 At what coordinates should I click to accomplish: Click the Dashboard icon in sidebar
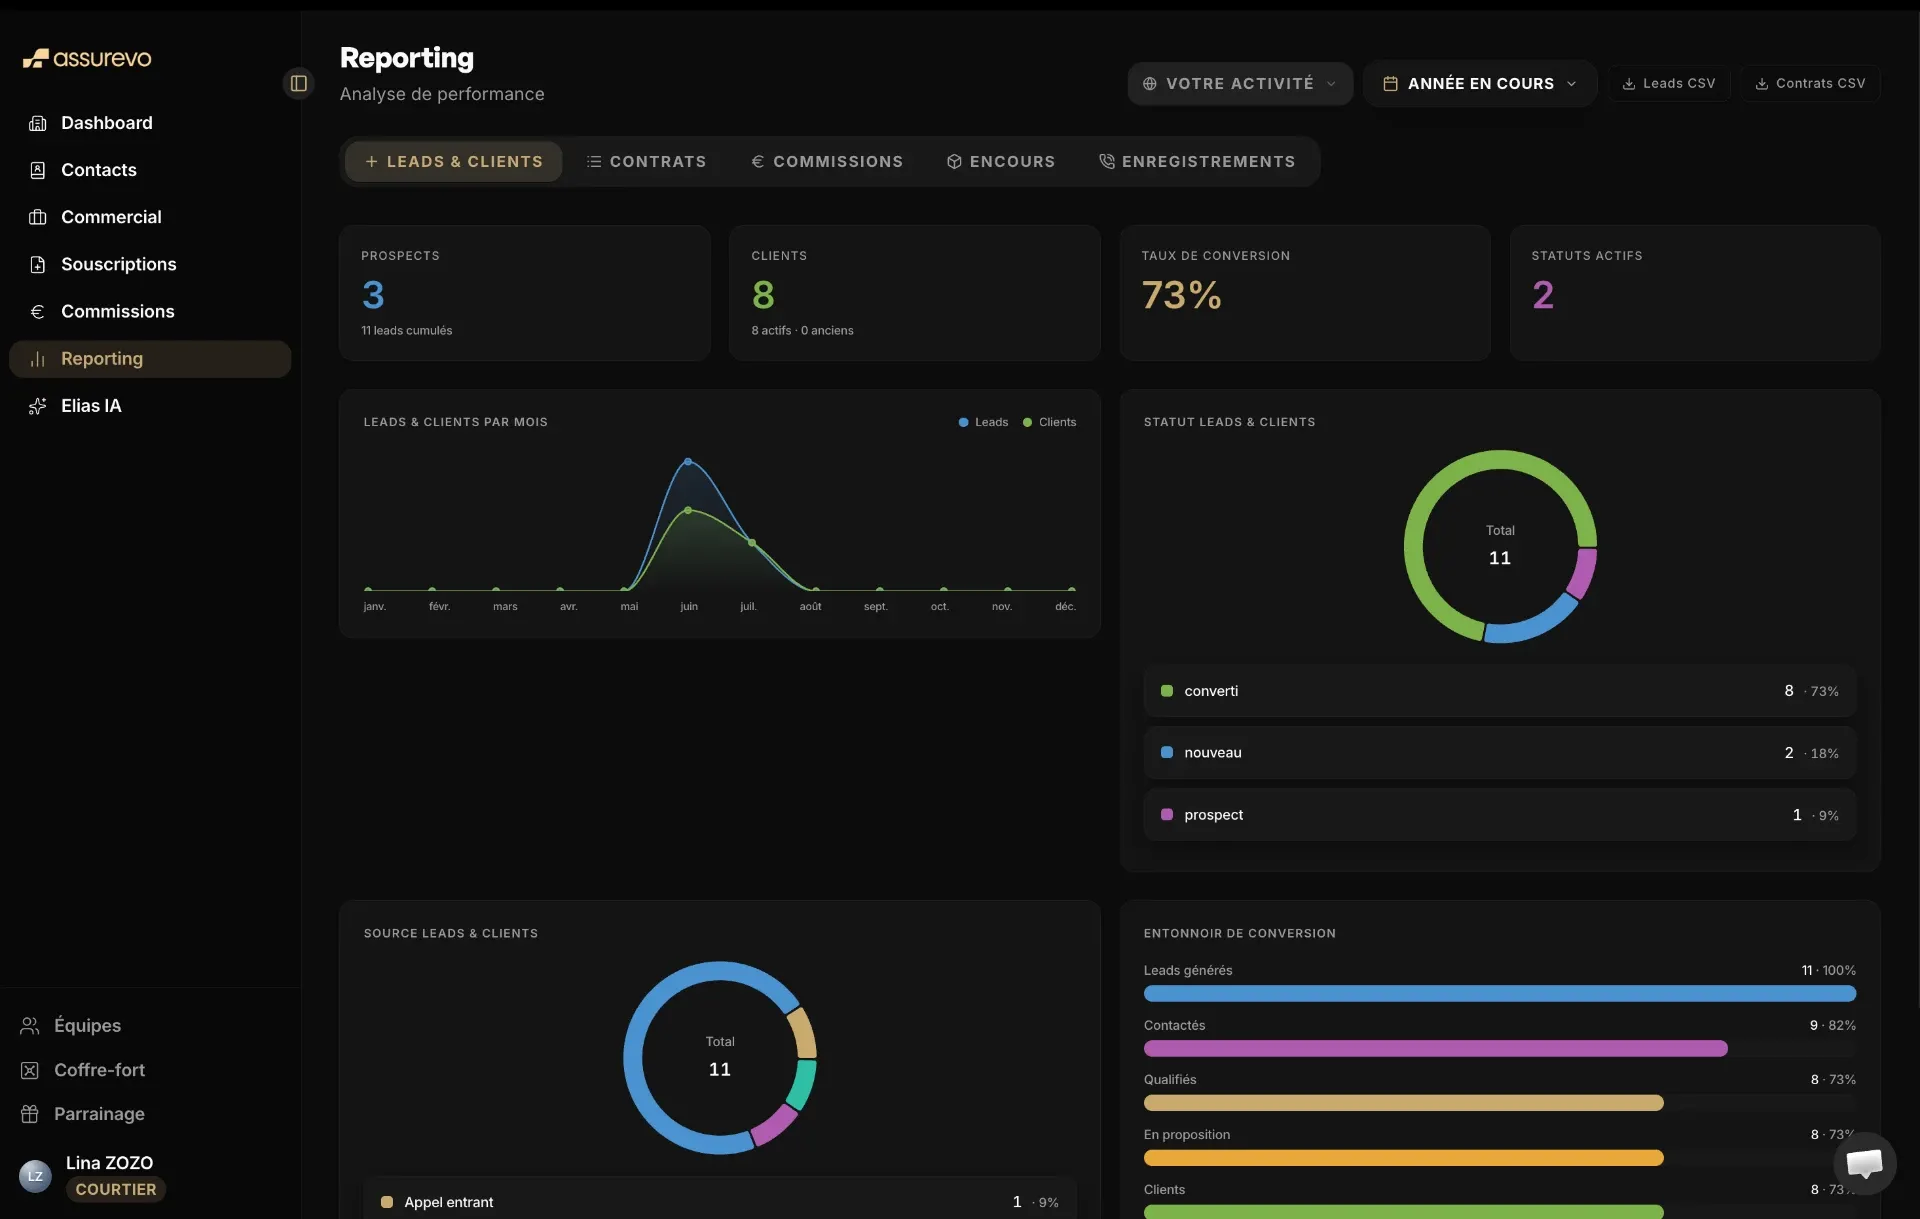click(38, 123)
